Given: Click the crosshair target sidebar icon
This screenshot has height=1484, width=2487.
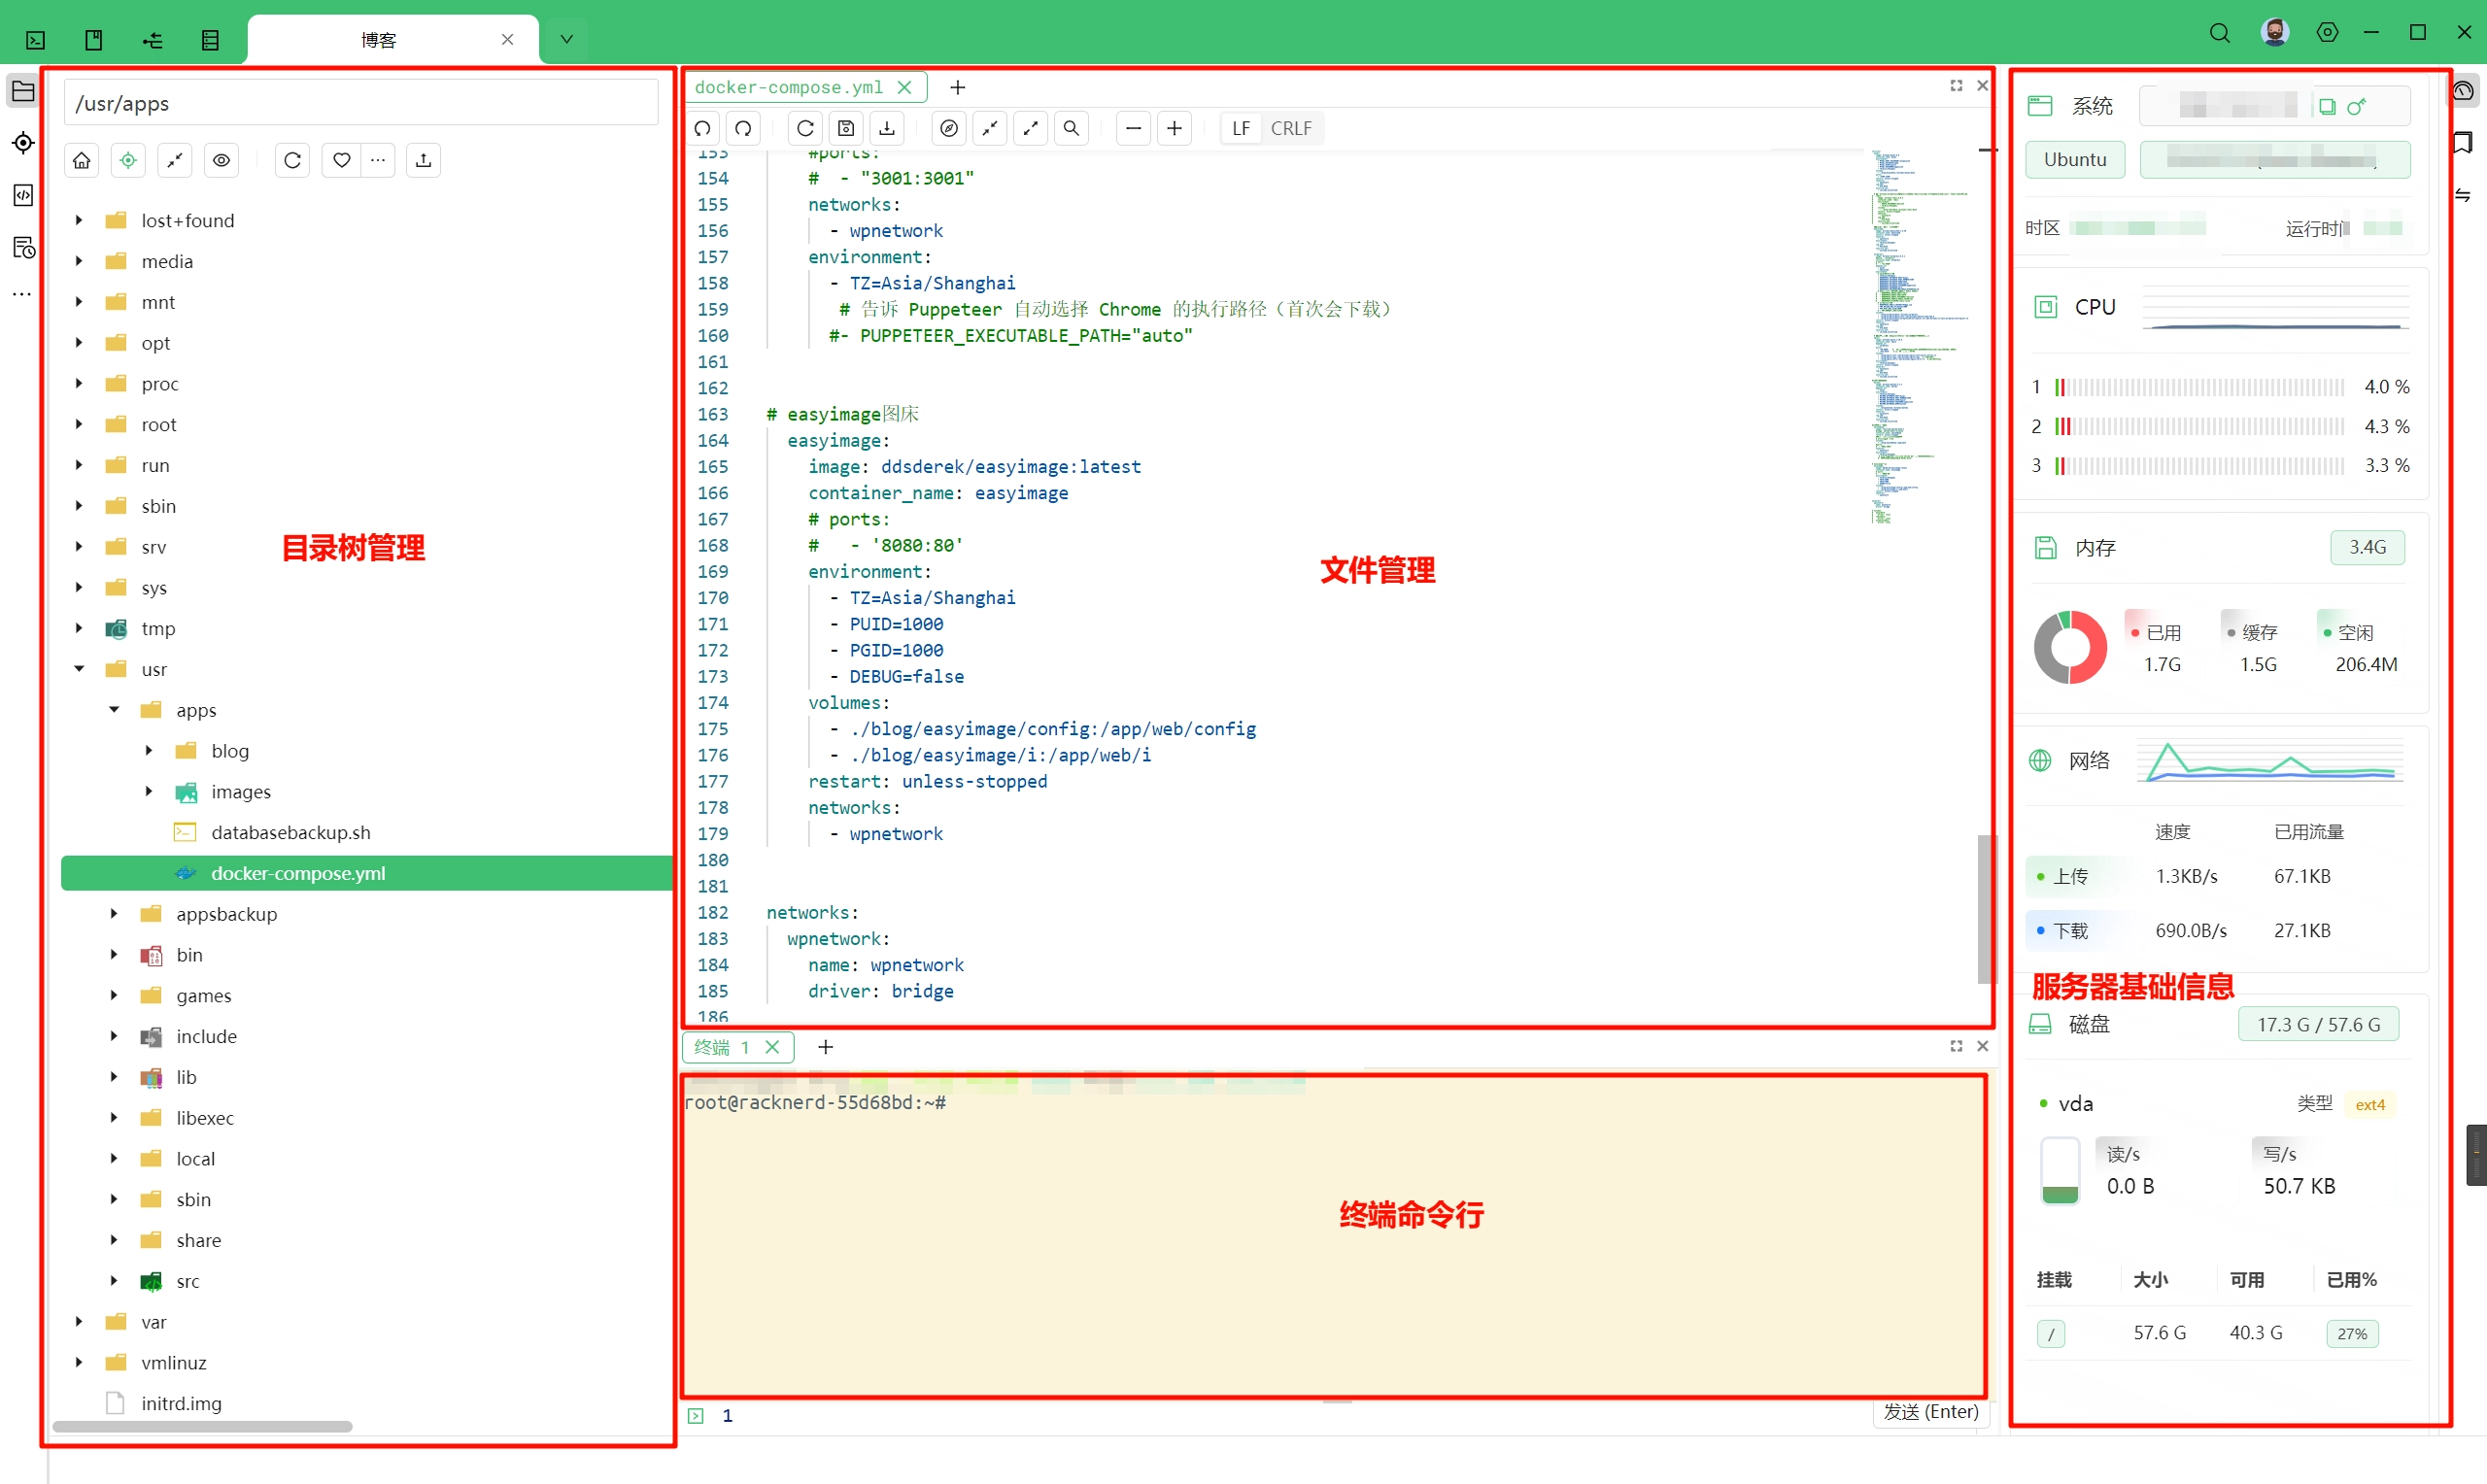Looking at the screenshot, I should point(23,143).
